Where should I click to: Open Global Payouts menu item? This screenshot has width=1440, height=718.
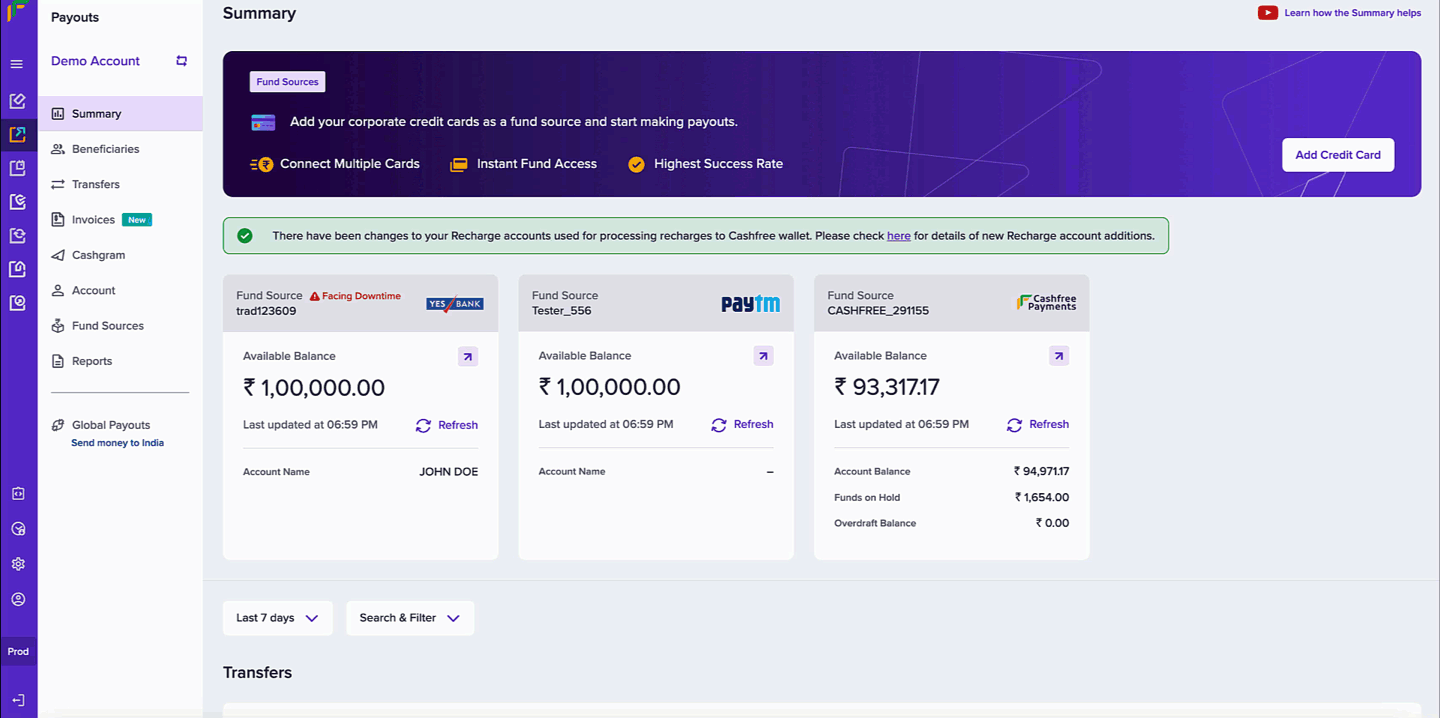[x=111, y=425]
